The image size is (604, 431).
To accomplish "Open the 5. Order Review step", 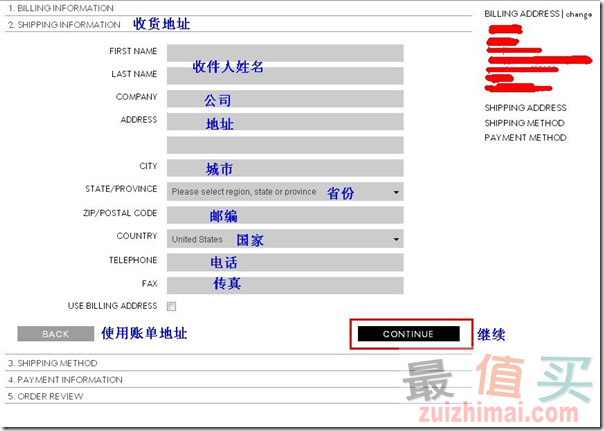I will (45, 396).
